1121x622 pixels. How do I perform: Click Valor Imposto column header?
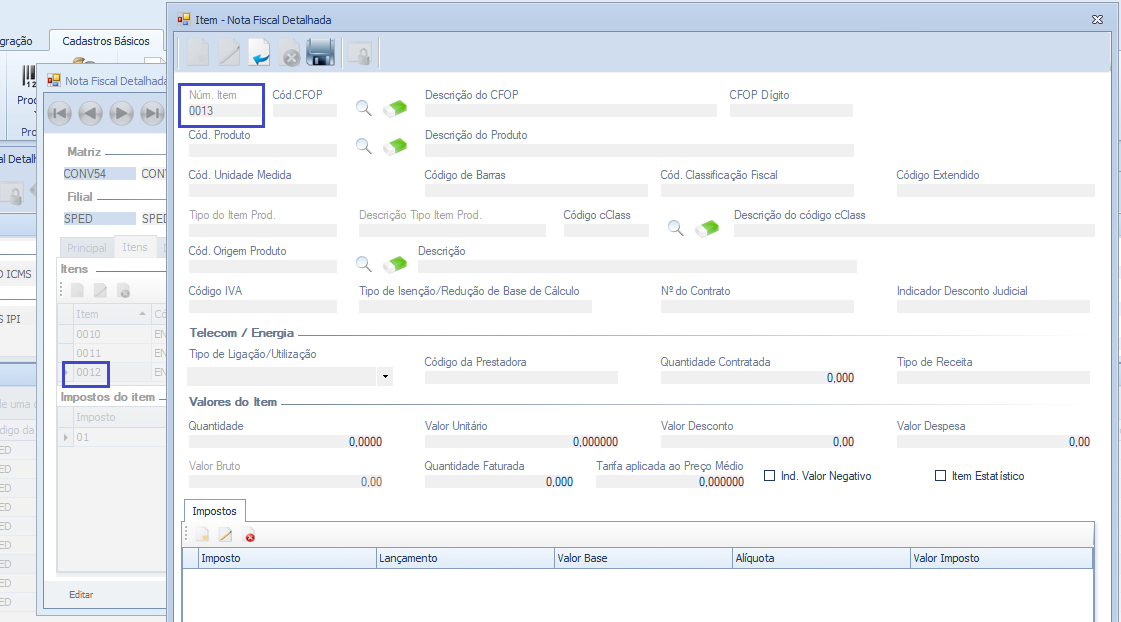1001,558
